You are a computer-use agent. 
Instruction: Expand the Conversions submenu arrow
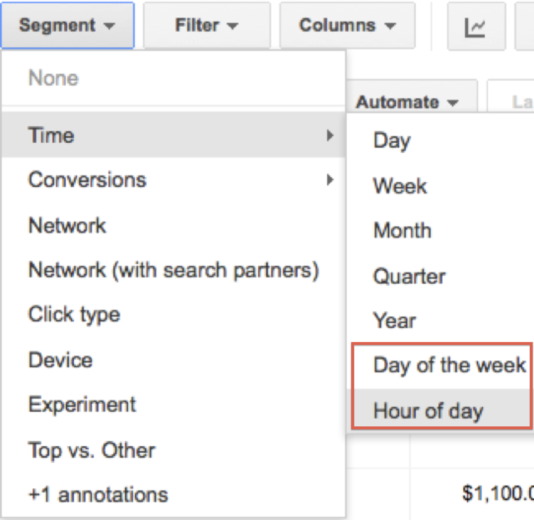click(x=329, y=179)
